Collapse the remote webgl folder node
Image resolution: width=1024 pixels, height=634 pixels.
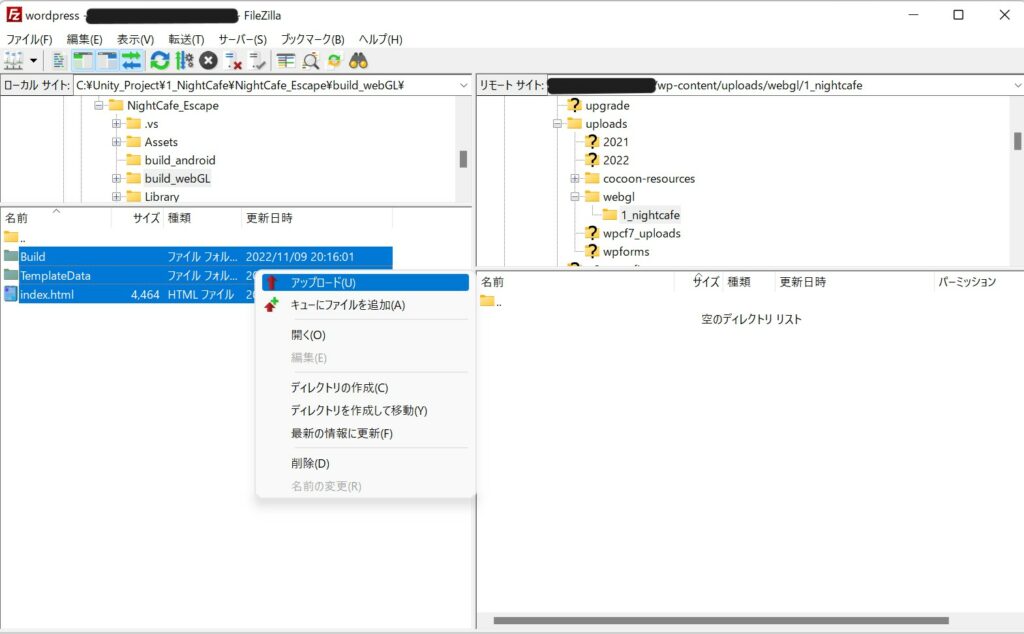click(575, 197)
